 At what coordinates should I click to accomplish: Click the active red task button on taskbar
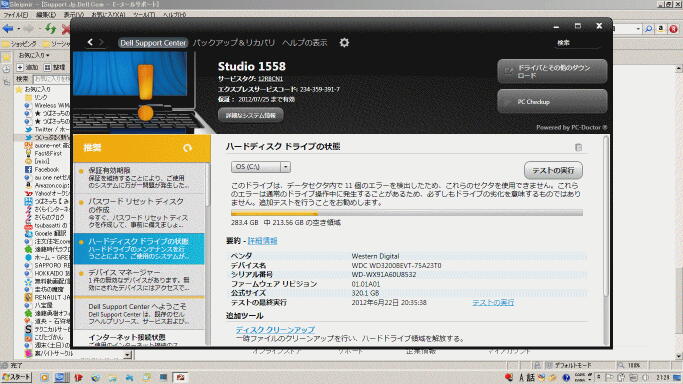pyautogui.click(x=180, y=377)
